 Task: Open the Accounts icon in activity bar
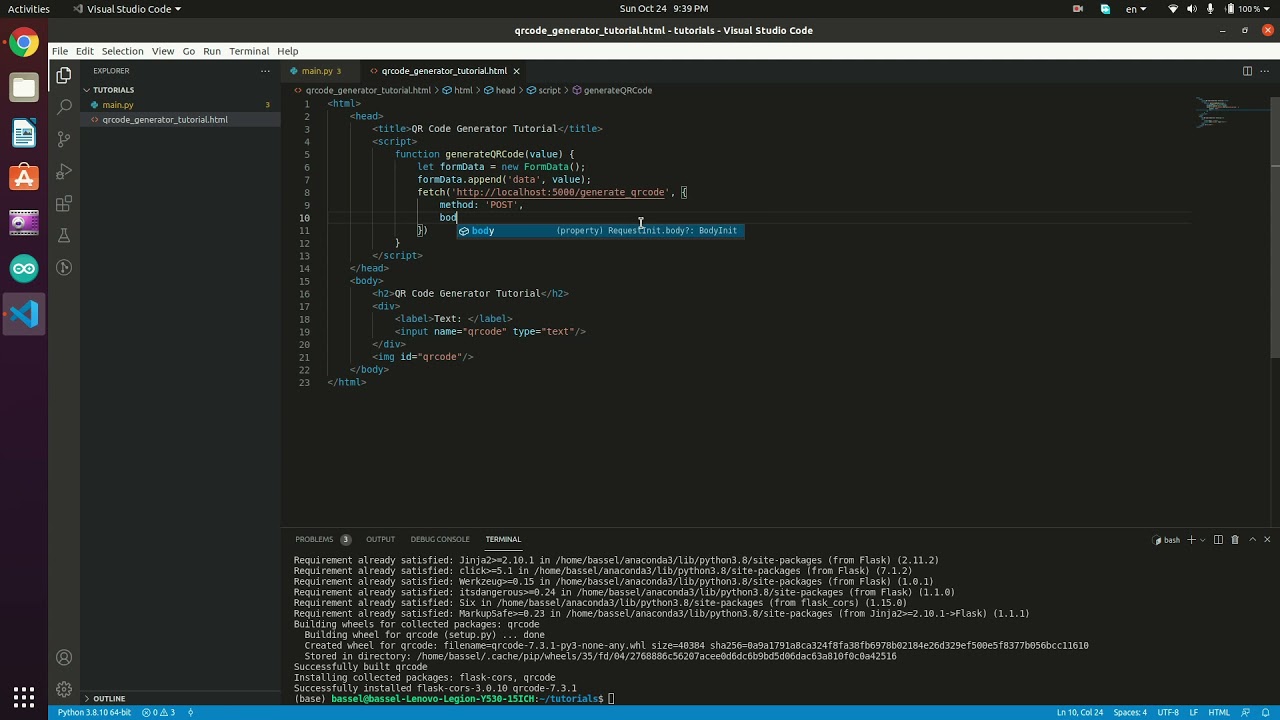tap(64, 657)
